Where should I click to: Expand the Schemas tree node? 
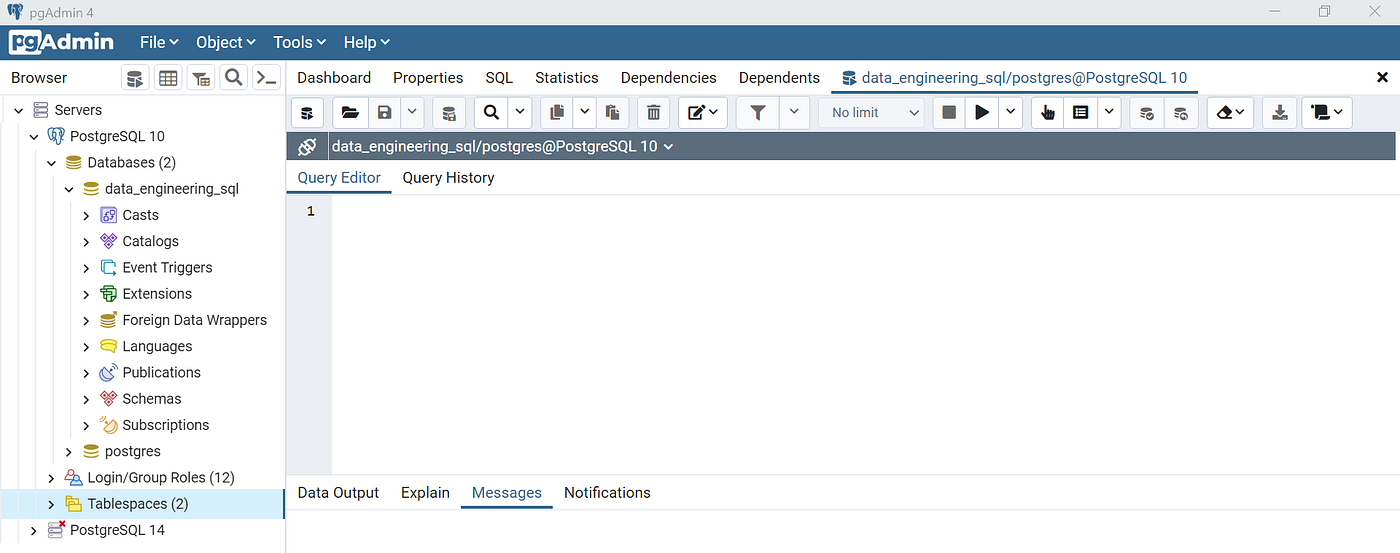(x=86, y=399)
